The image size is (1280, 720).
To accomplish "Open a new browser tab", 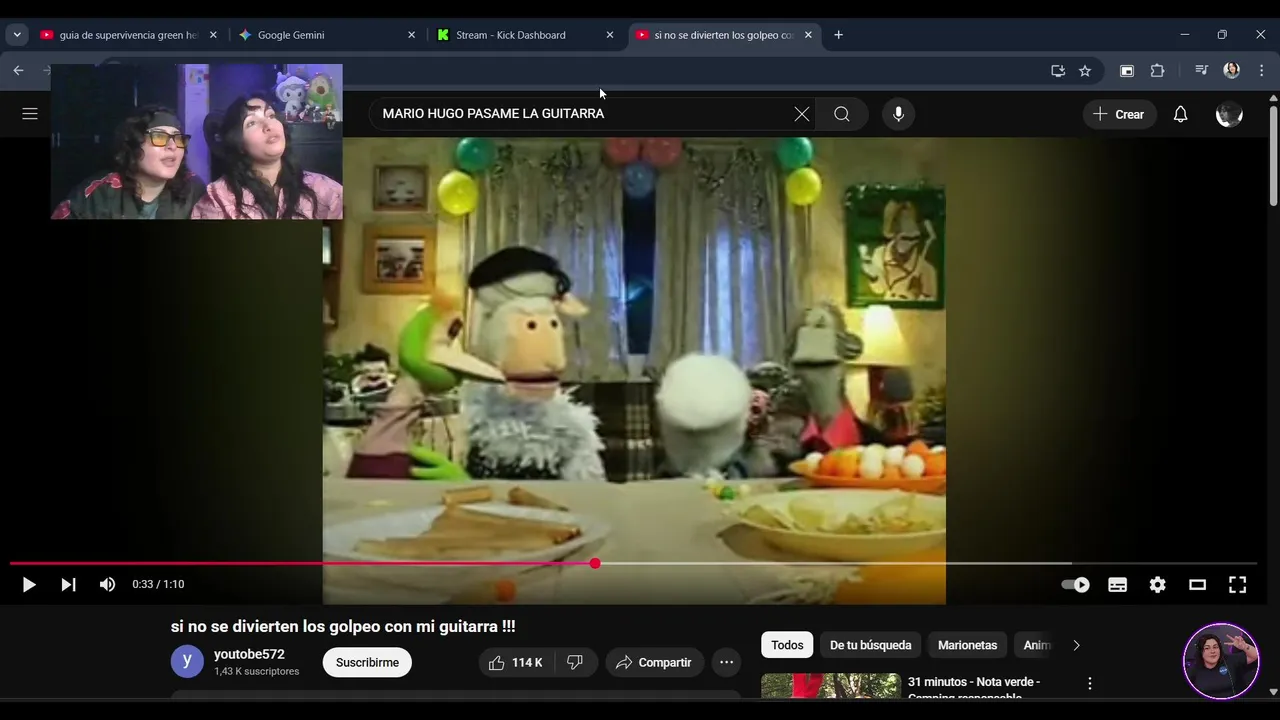I will tap(838, 35).
